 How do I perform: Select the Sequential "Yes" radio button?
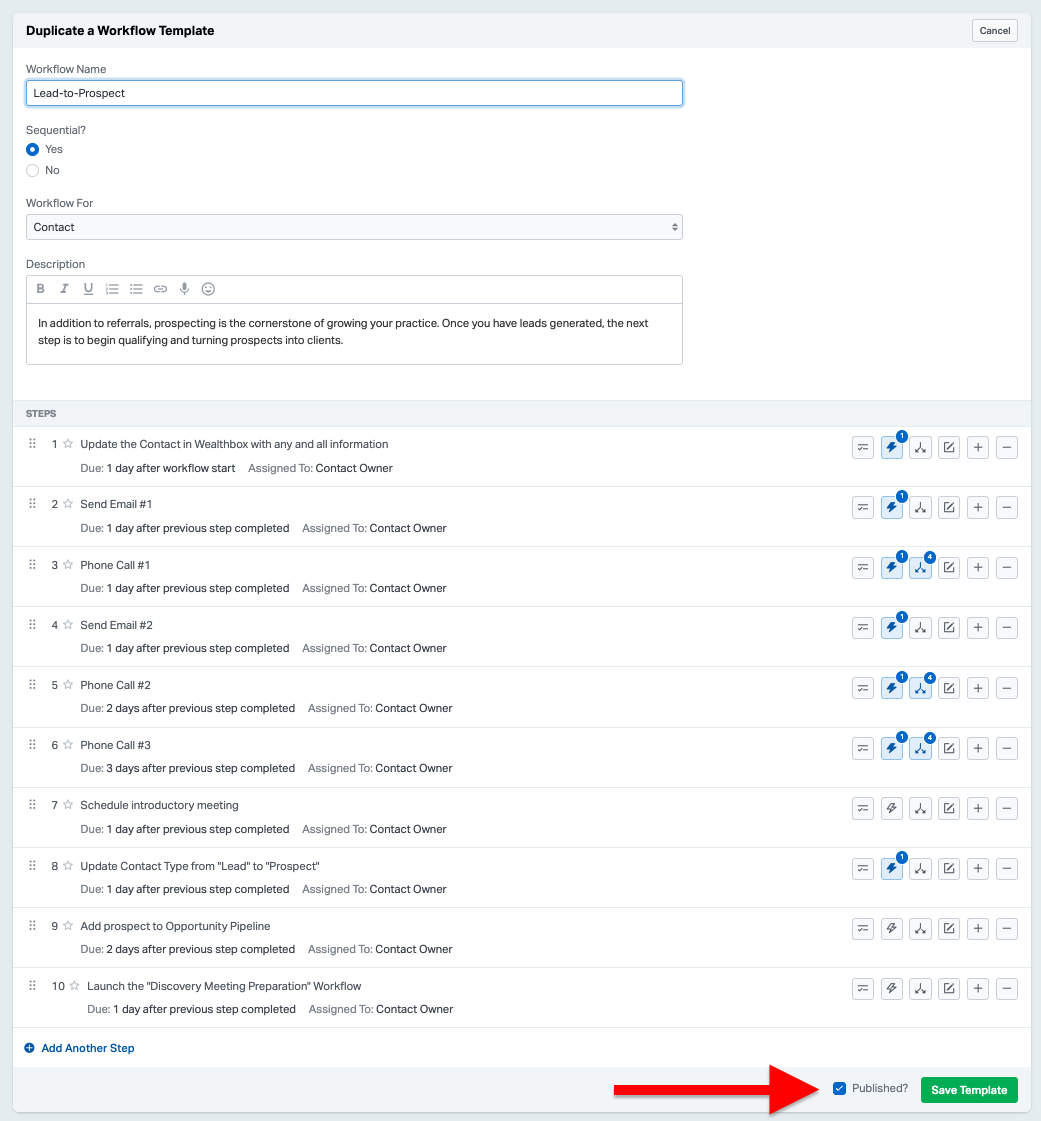[33, 149]
